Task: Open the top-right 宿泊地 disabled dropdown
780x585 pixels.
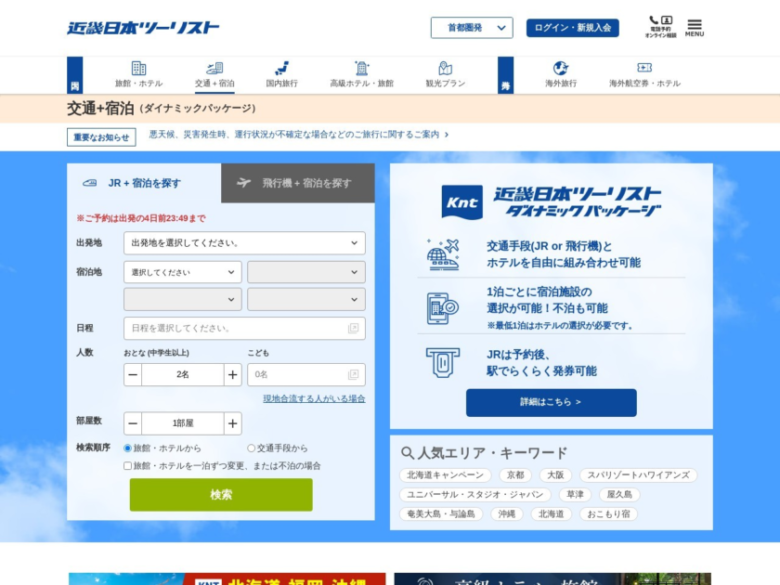Action: pyautogui.click(x=306, y=272)
